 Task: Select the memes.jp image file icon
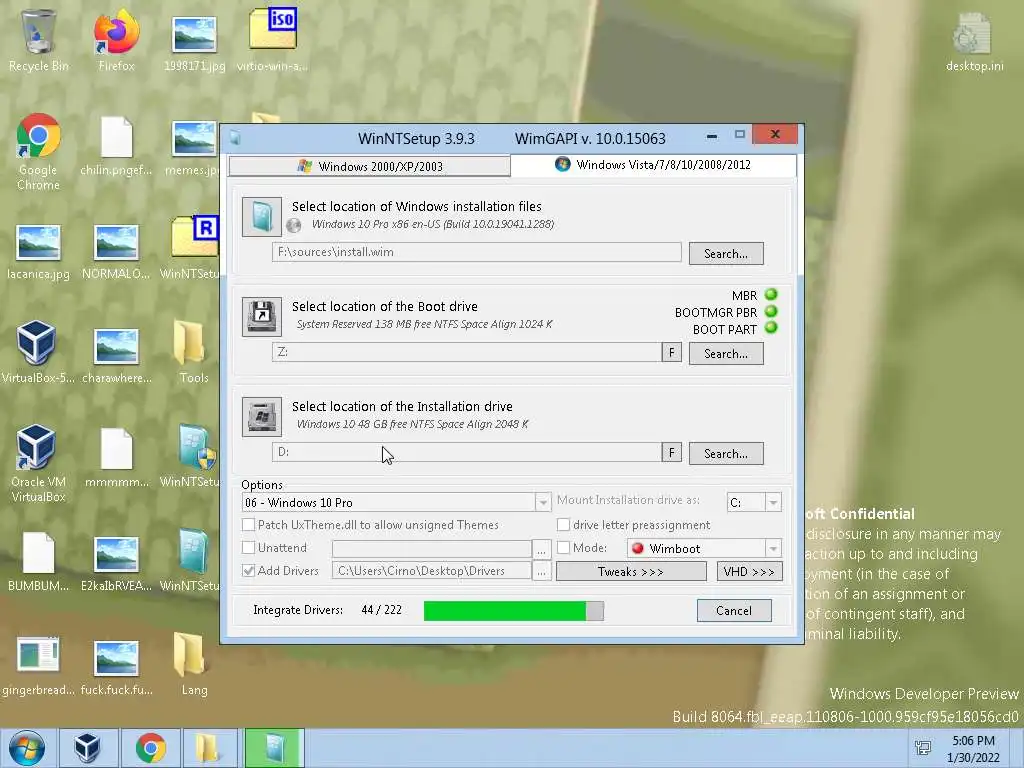pyautogui.click(x=193, y=147)
